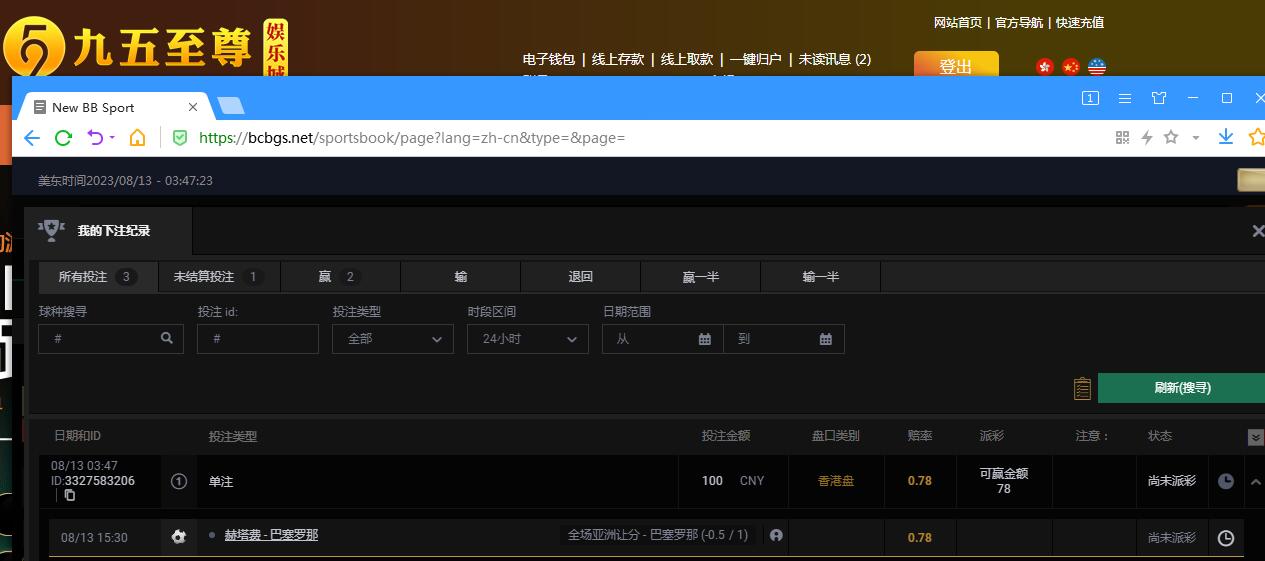This screenshot has height=561, width=1265.
Task: Open the 一键归户 link
Action: click(x=756, y=60)
